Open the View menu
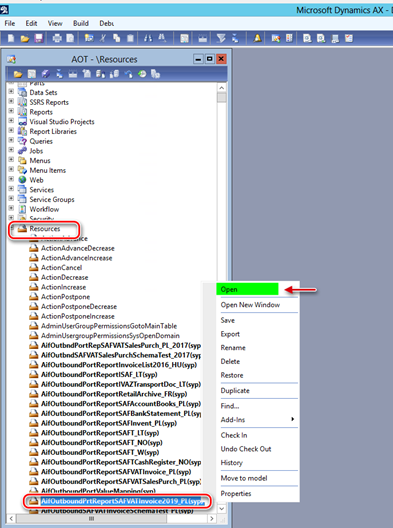 click(x=55, y=23)
